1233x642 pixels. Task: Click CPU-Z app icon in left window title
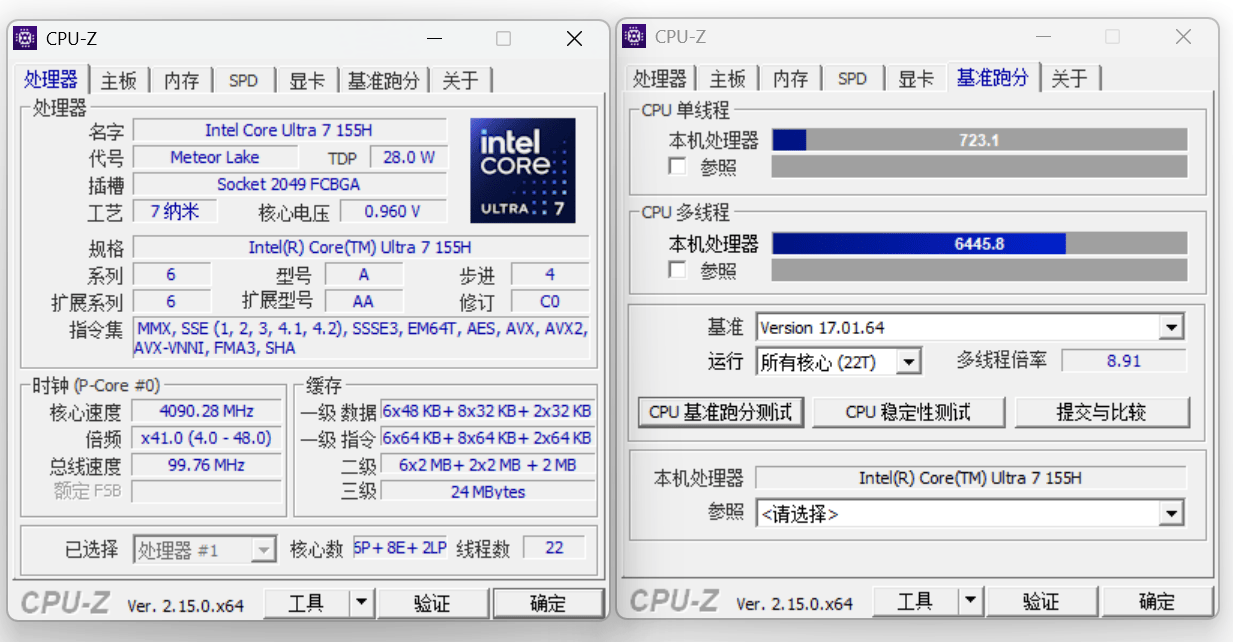(26, 39)
